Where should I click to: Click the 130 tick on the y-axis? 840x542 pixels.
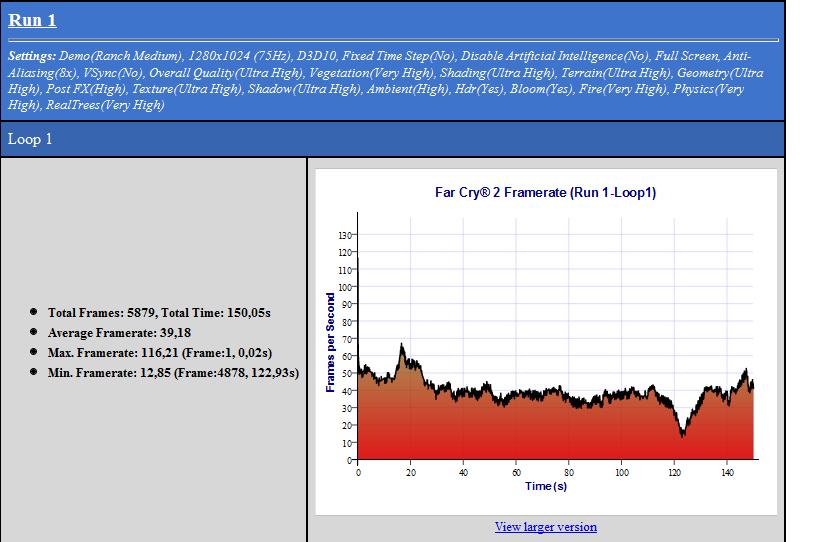click(x=344, y=236)
